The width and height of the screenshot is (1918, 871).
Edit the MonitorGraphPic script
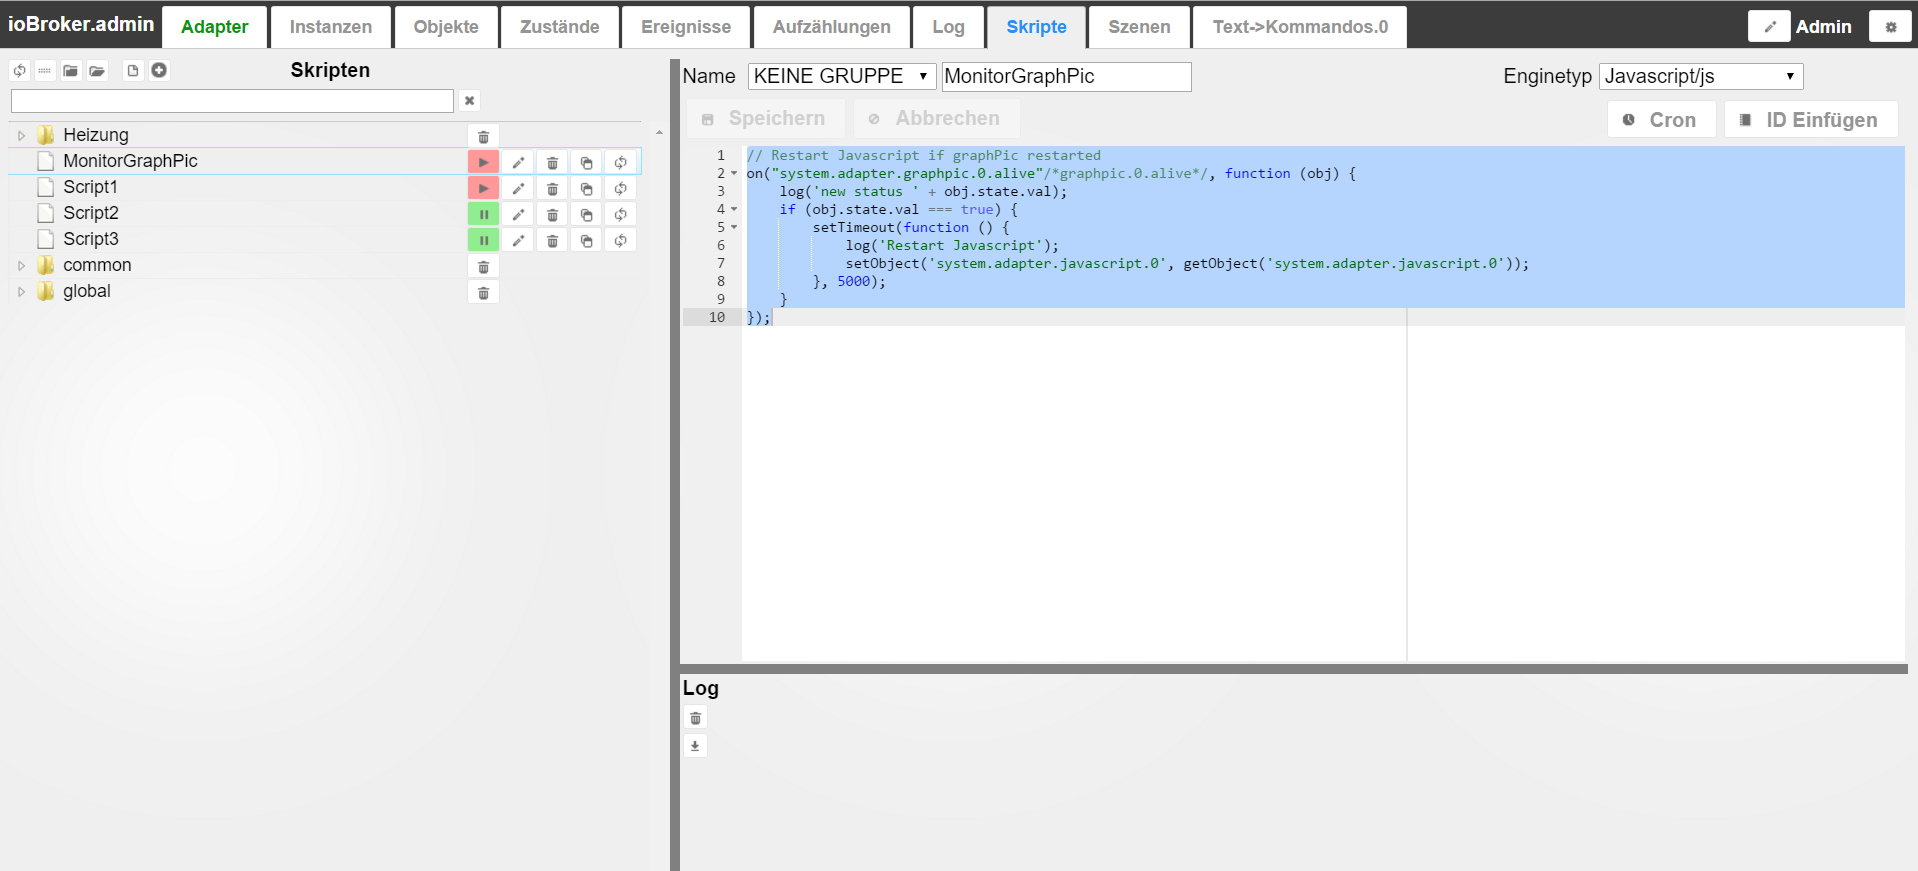(518, 163)
